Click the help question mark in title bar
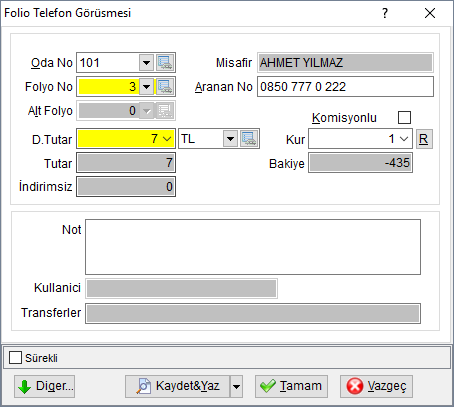454x407 pixels. click(385, 13)
